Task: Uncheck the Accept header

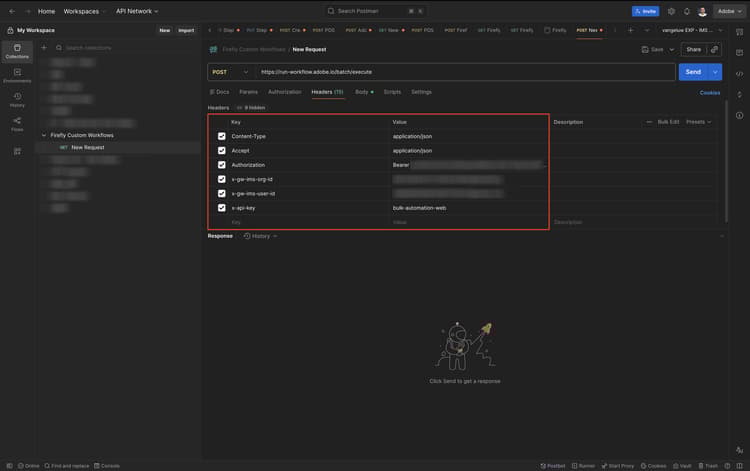Action: click(221, 151)
